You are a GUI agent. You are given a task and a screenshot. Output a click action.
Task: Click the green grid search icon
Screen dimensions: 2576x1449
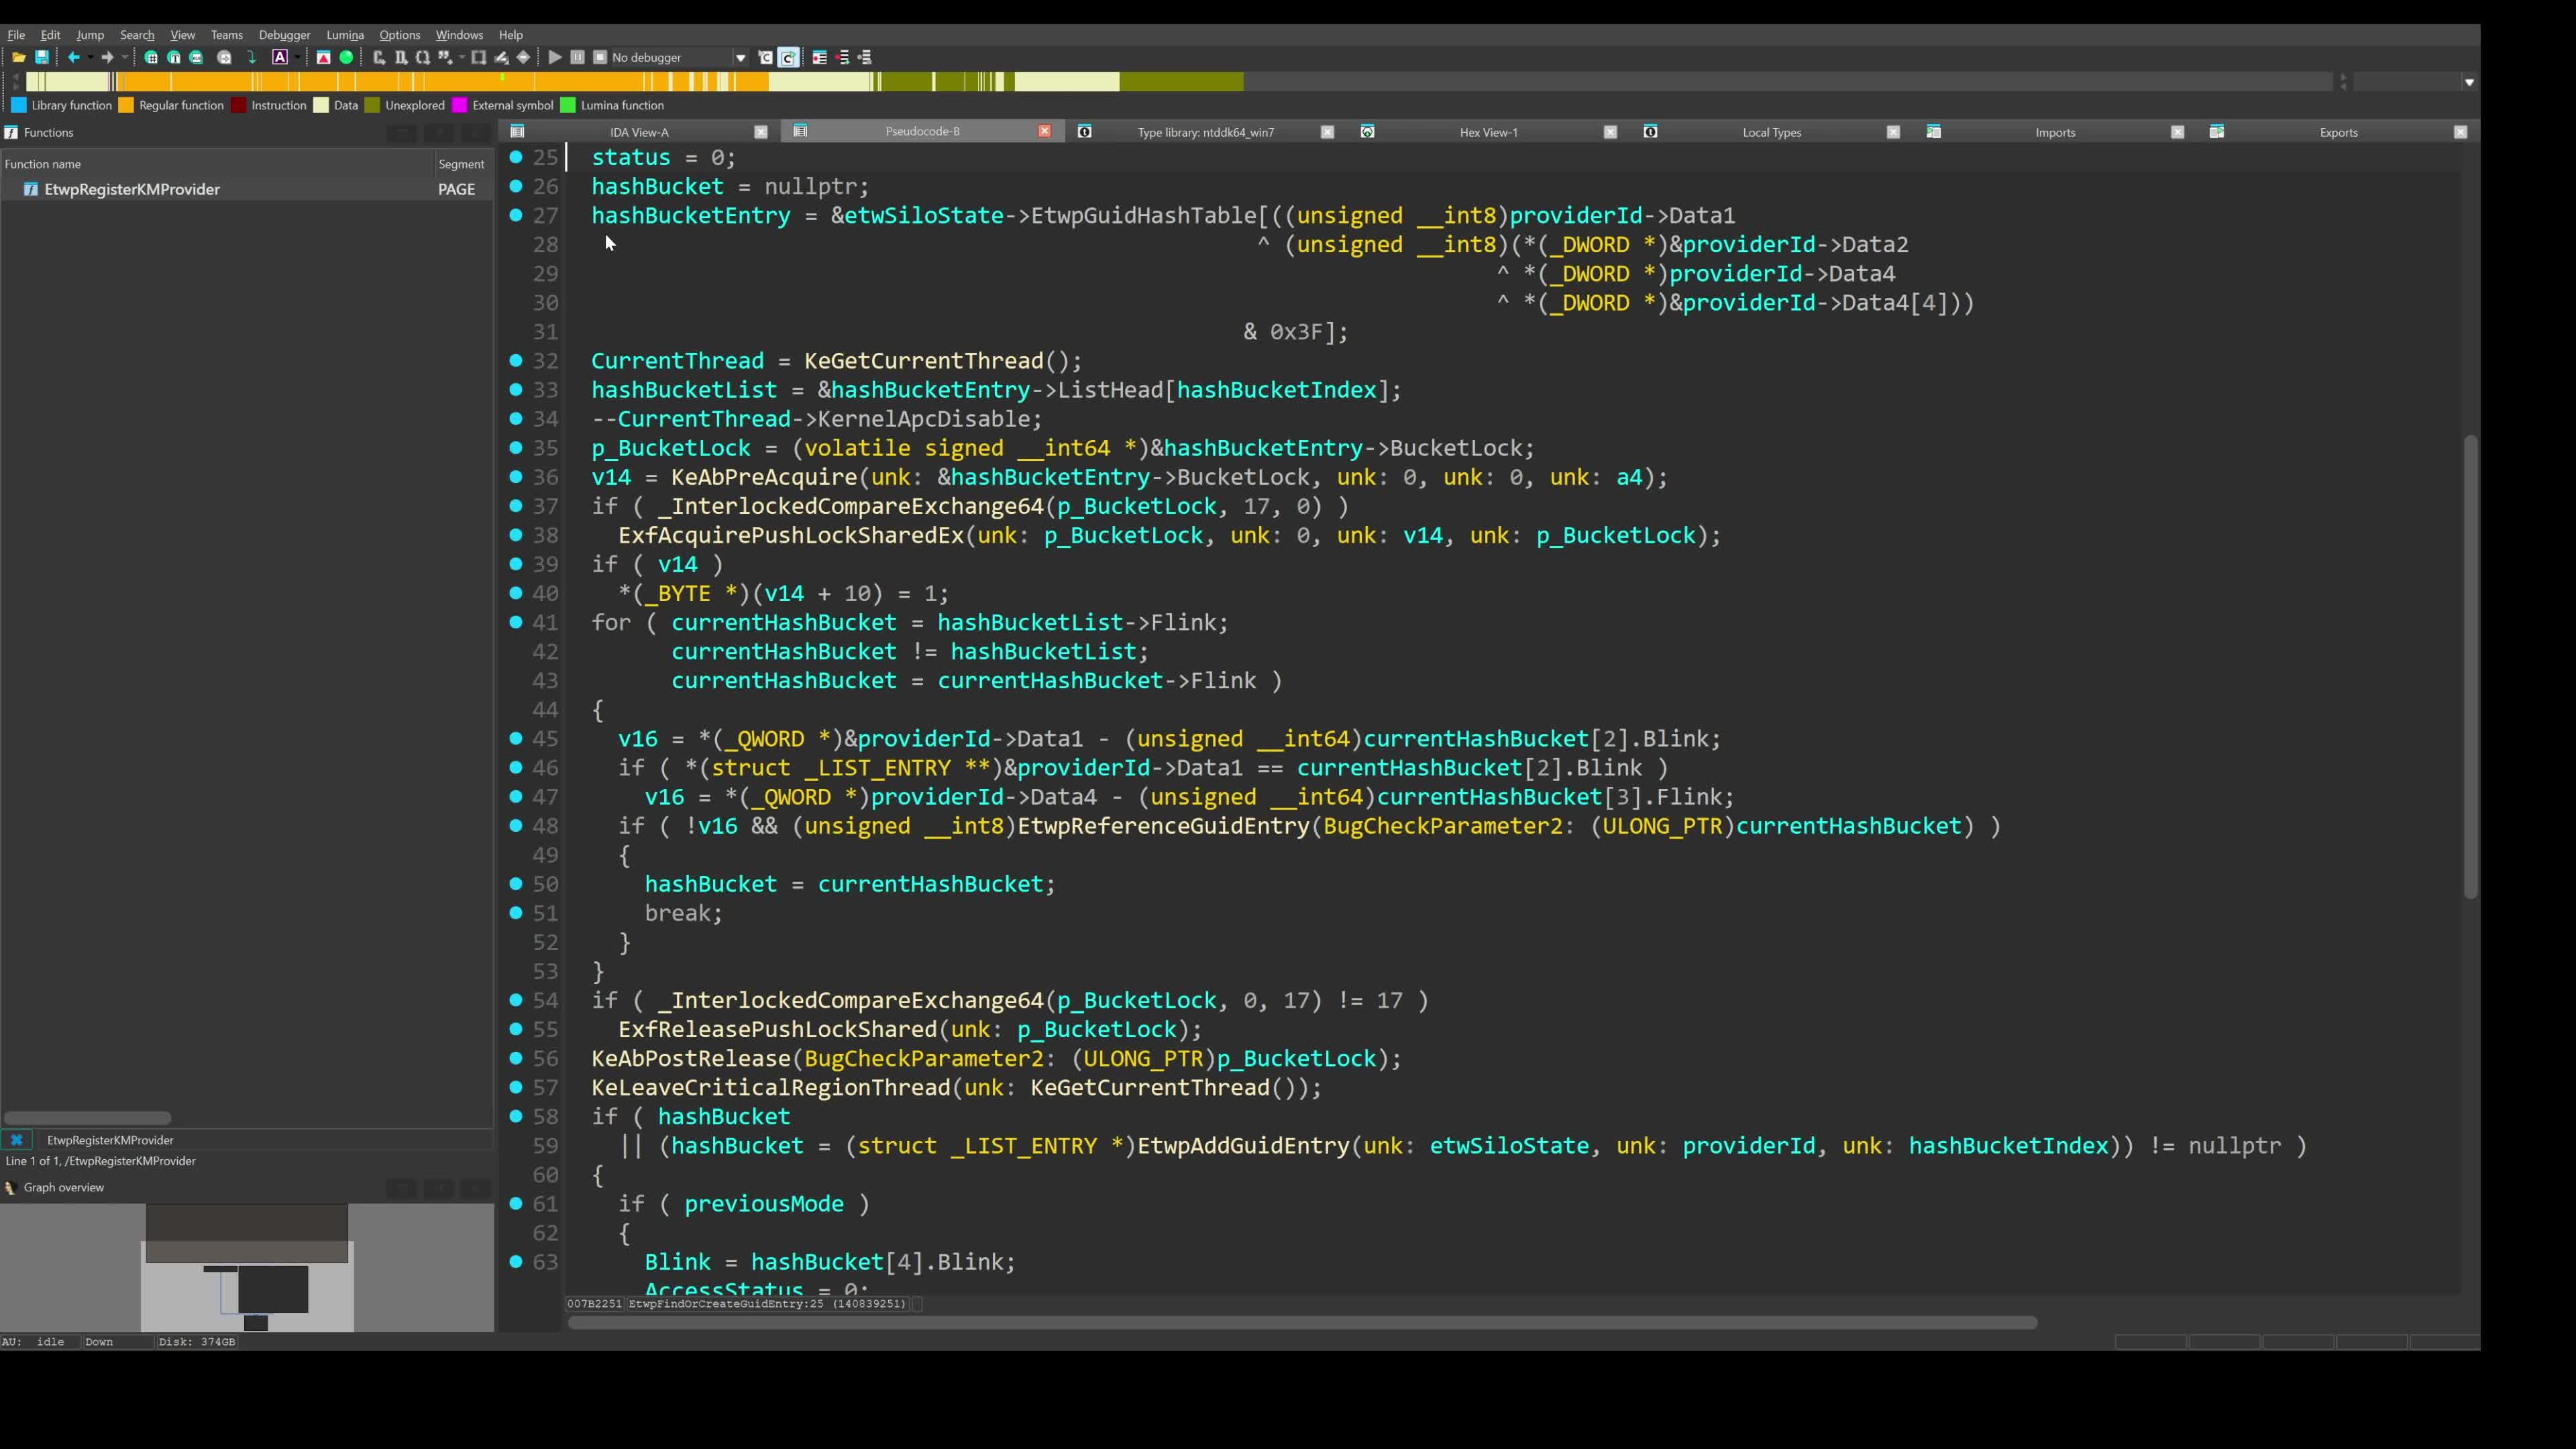click(151, 58)
